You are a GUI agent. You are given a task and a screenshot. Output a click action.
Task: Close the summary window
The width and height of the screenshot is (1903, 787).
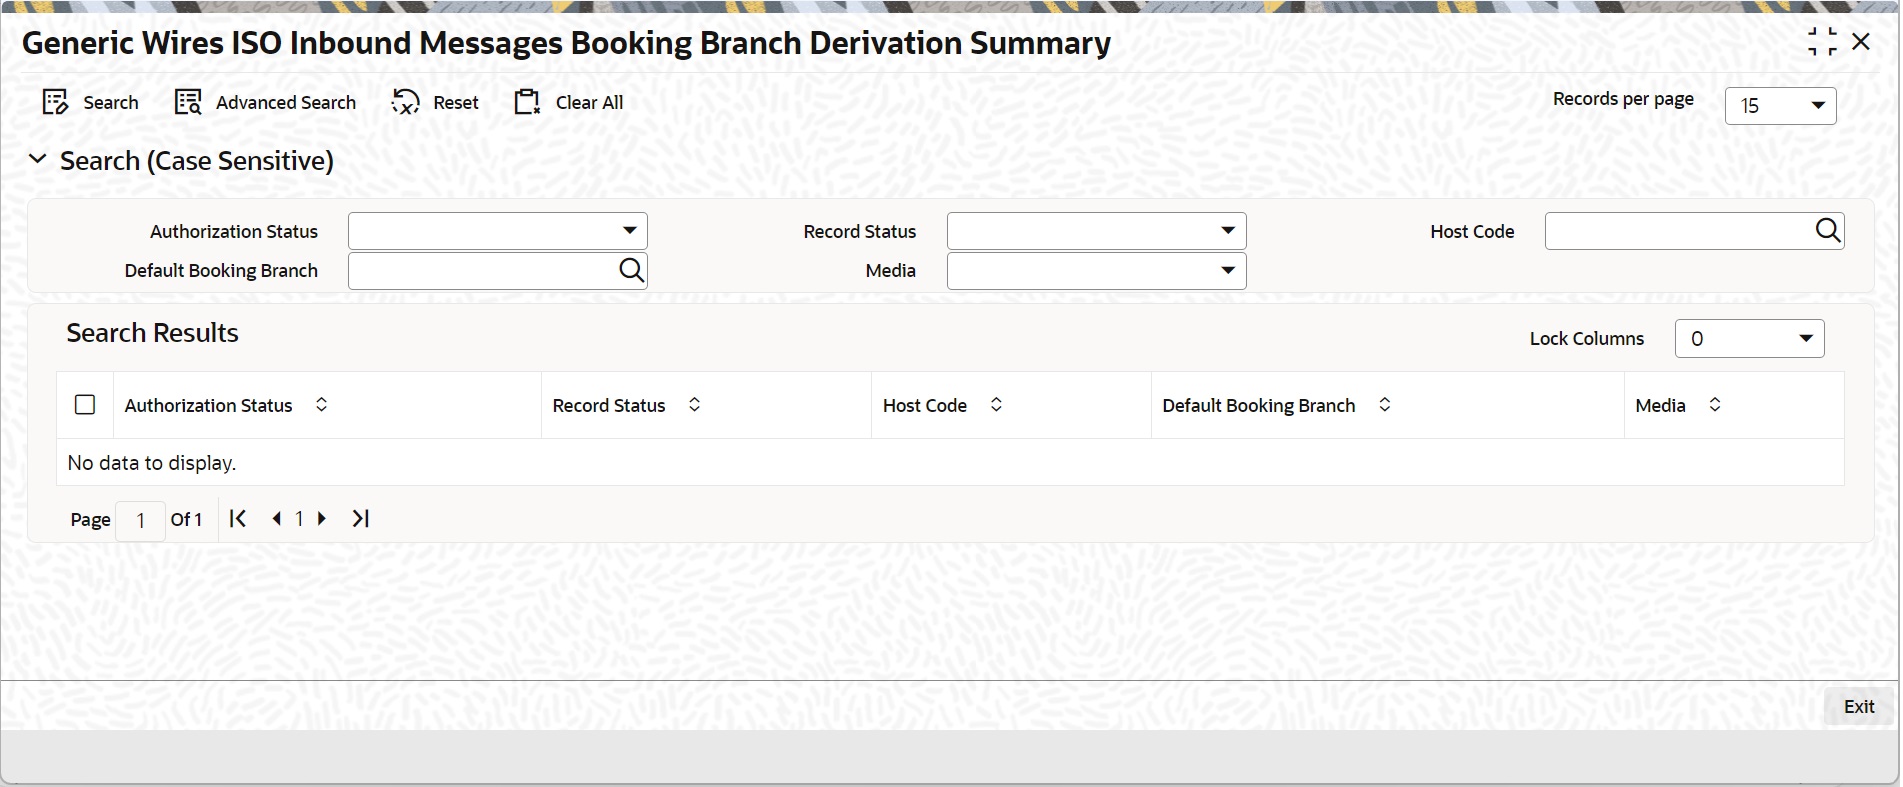(1861, 42)
